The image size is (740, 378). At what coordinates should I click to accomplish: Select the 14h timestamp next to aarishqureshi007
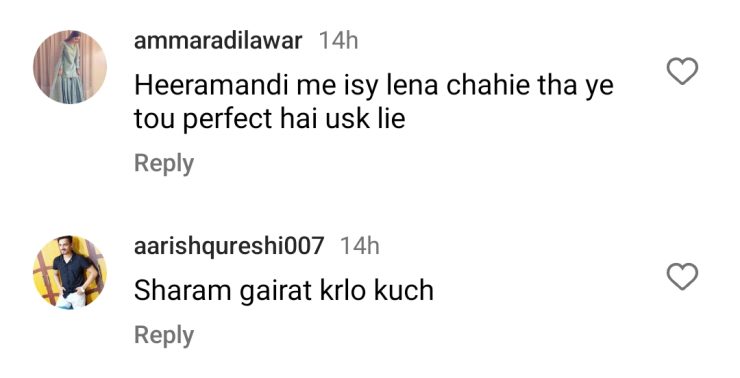click(360, 246)
